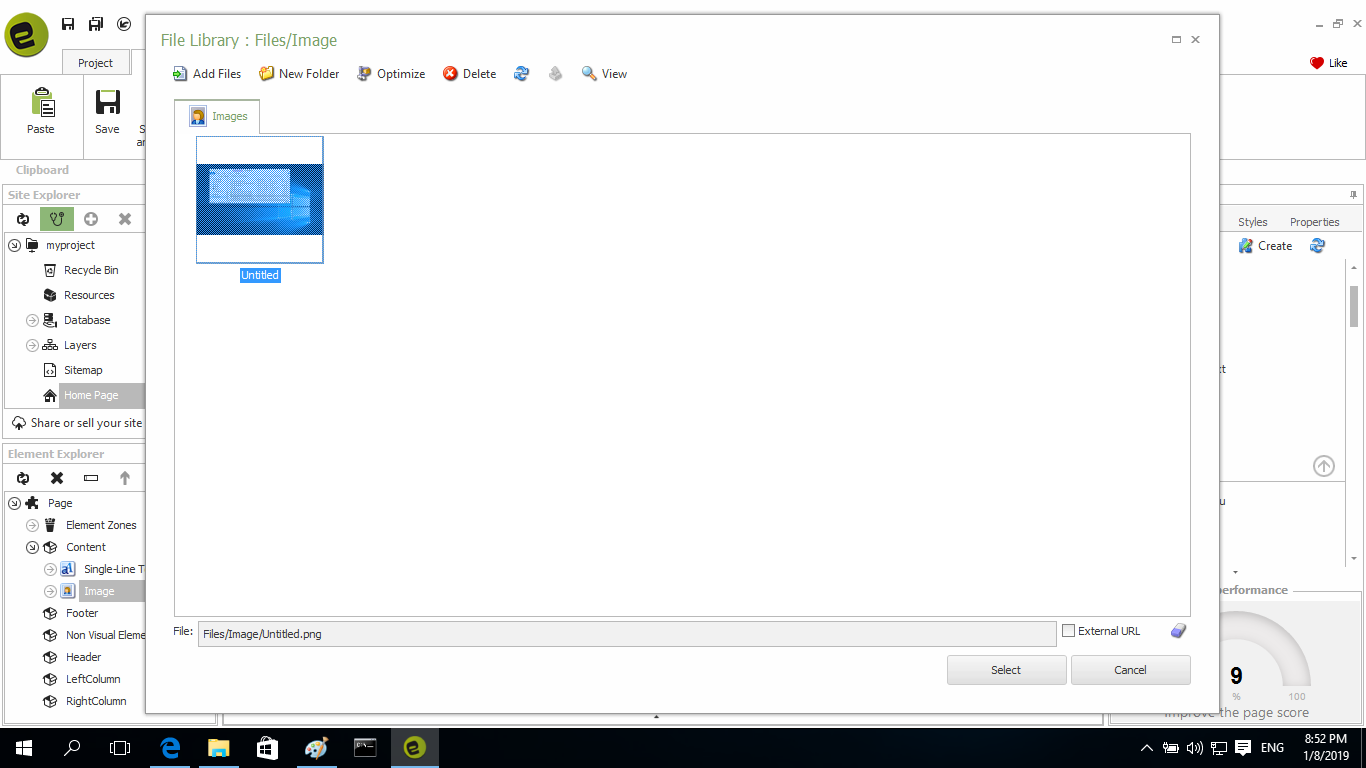Expand the Database tree node
Screen dimensions: 1366x768
[x=32, y=320]
